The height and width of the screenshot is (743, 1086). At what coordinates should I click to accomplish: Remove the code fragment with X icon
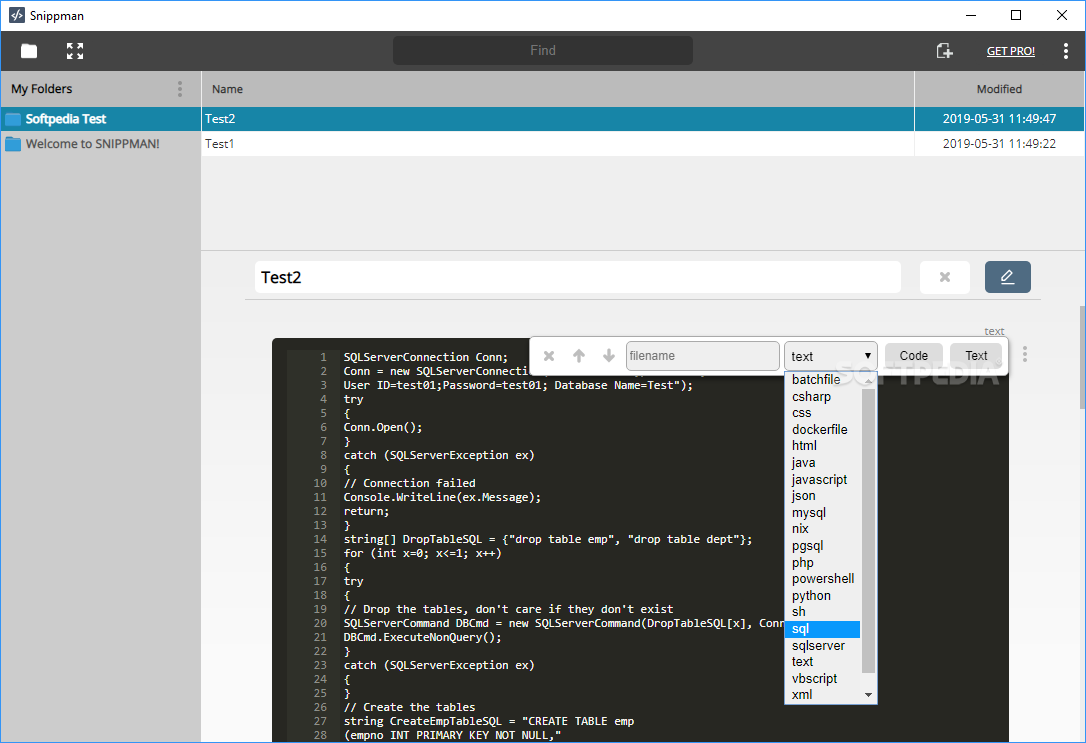pyautogui.click(x=549, y=356)
